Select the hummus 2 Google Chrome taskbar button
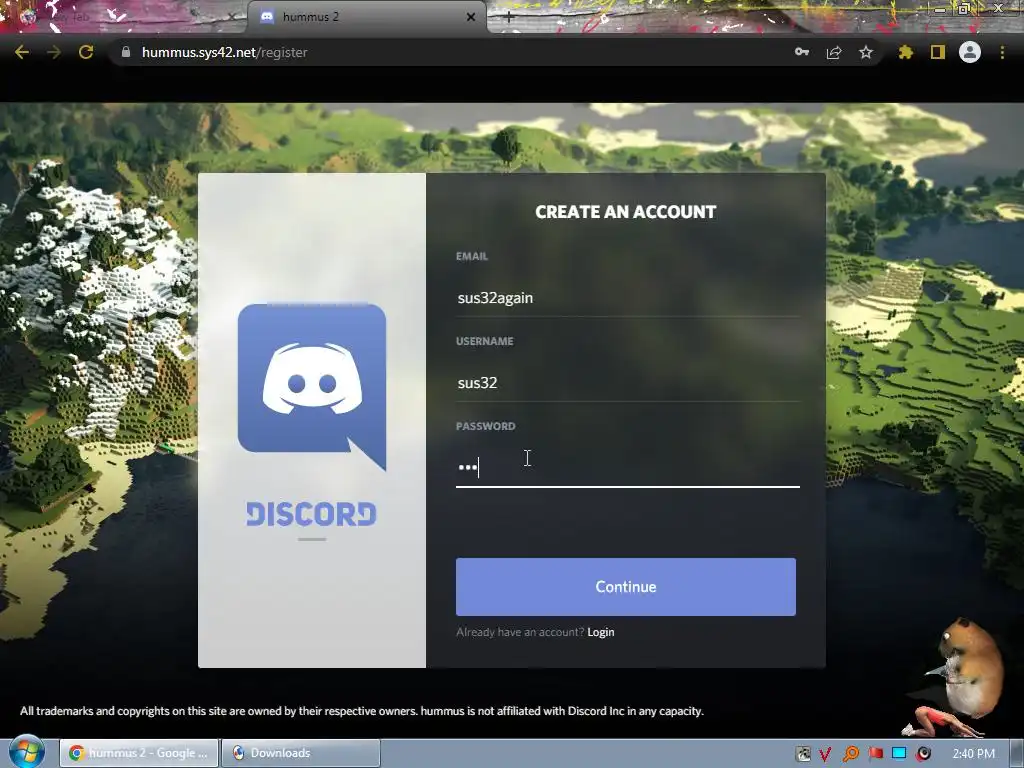Screen dimensions: 1024x768 pos(139,753)
